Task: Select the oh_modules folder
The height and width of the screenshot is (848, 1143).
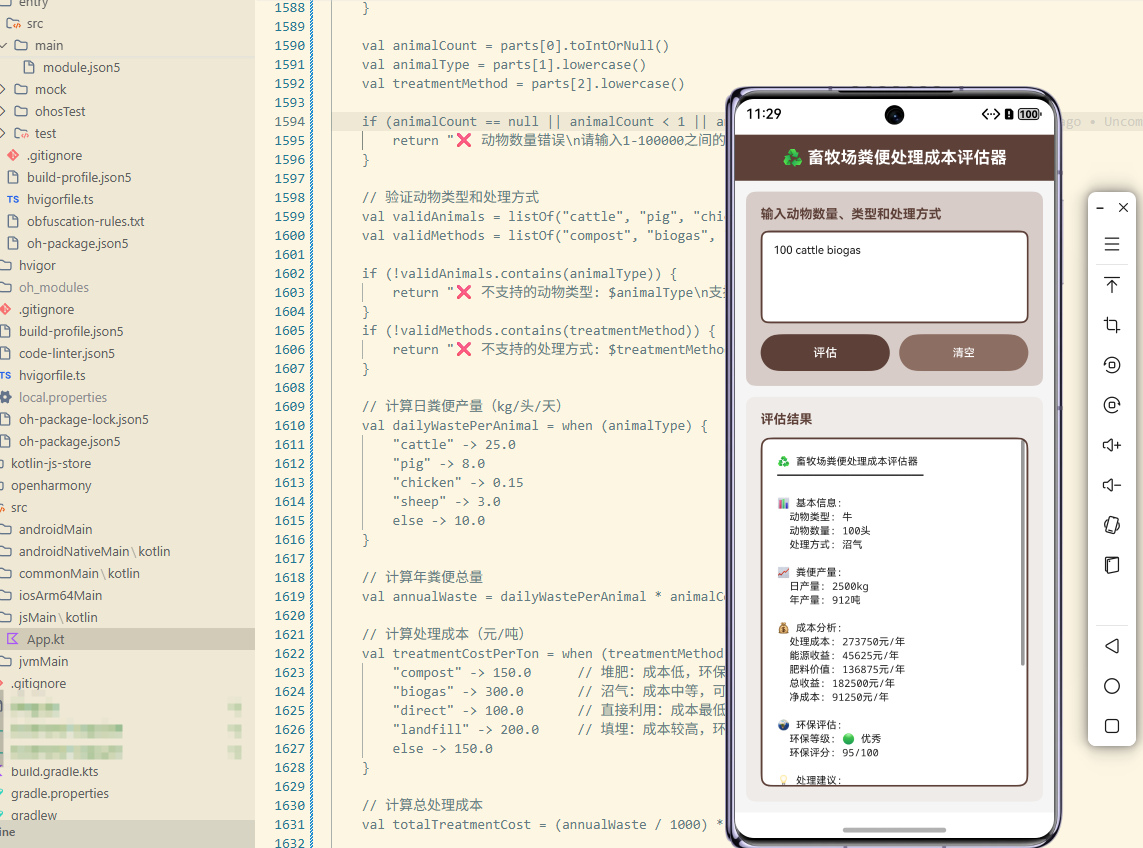Action: 53,287
